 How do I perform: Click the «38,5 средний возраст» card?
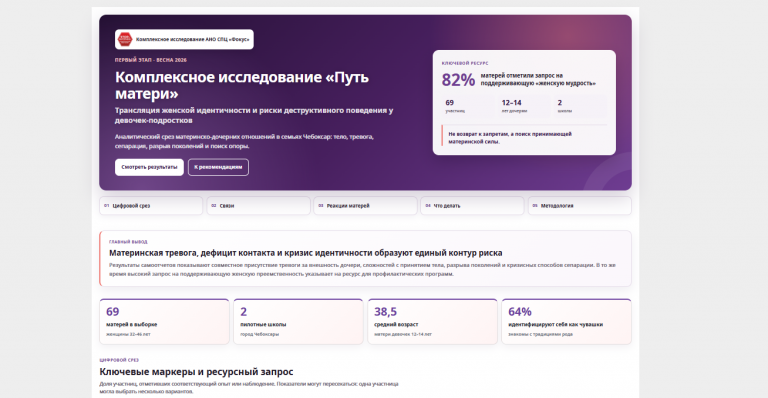432,322
